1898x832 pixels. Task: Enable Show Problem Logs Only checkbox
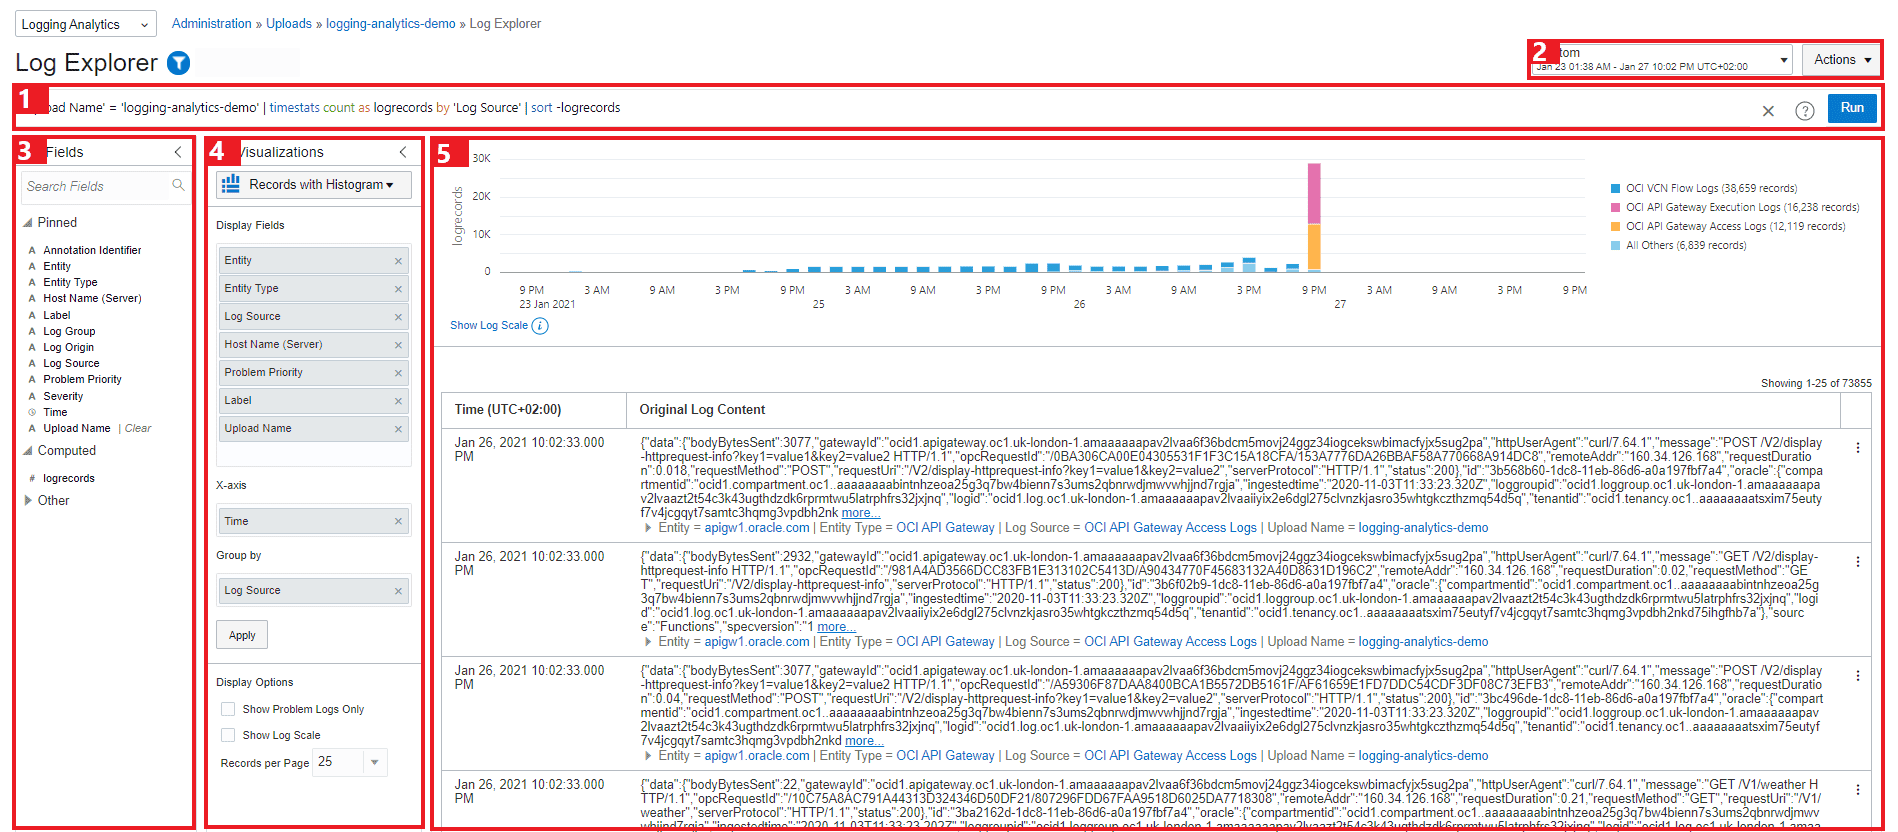click(x=228, y=709)
